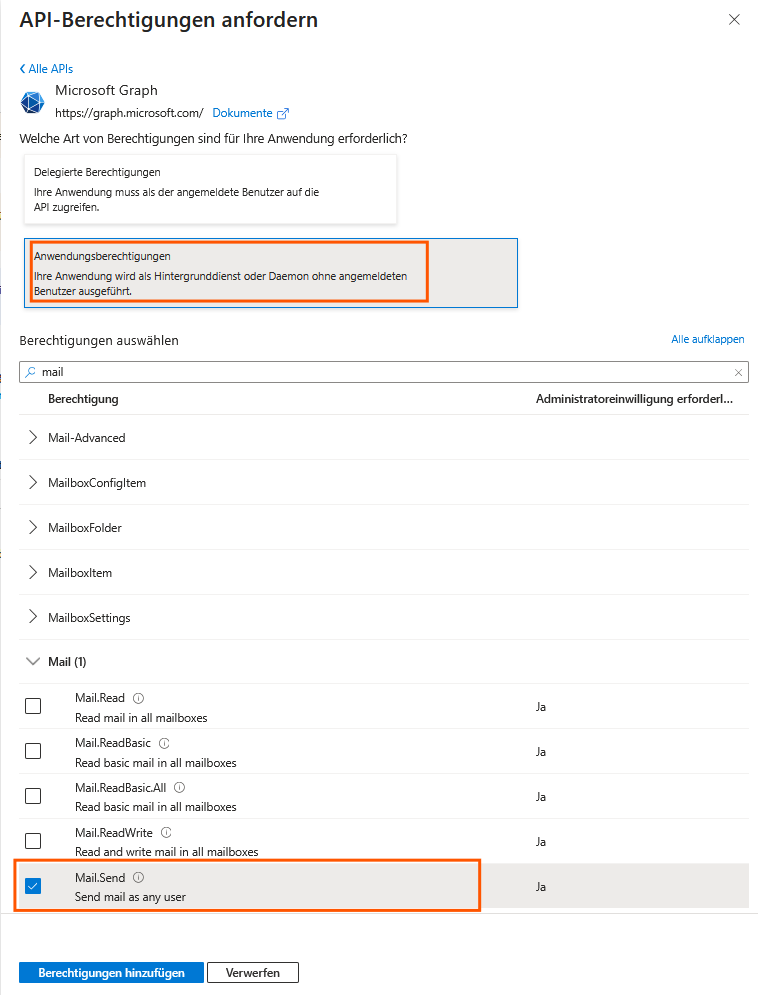
Task: Enable the Mail.Read permission checkbox
Action: point(33,706)
